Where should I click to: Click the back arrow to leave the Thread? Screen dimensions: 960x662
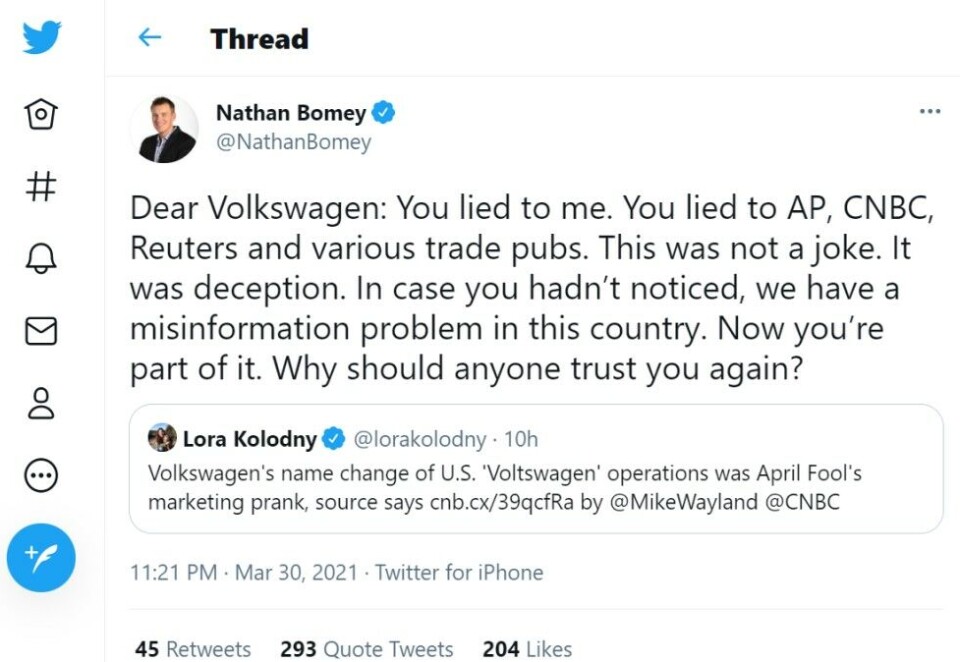click(150, 36)
